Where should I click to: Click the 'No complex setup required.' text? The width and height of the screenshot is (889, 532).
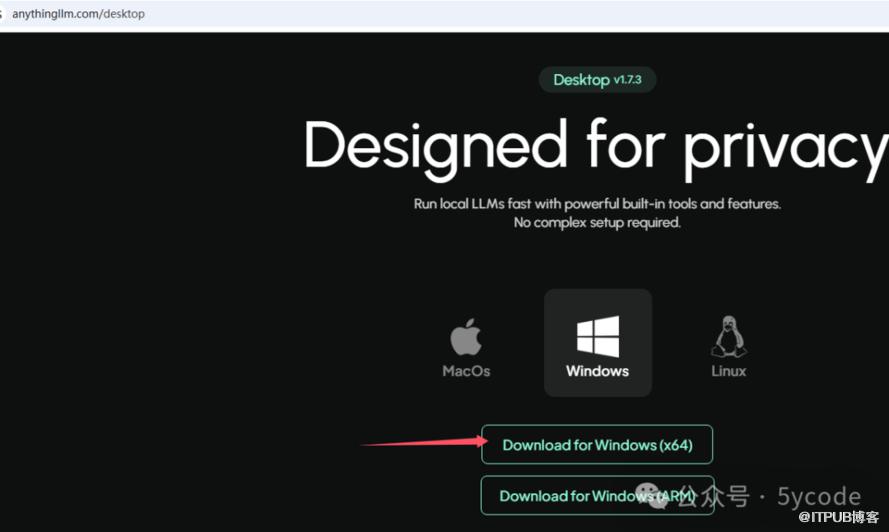pos(597,222)
